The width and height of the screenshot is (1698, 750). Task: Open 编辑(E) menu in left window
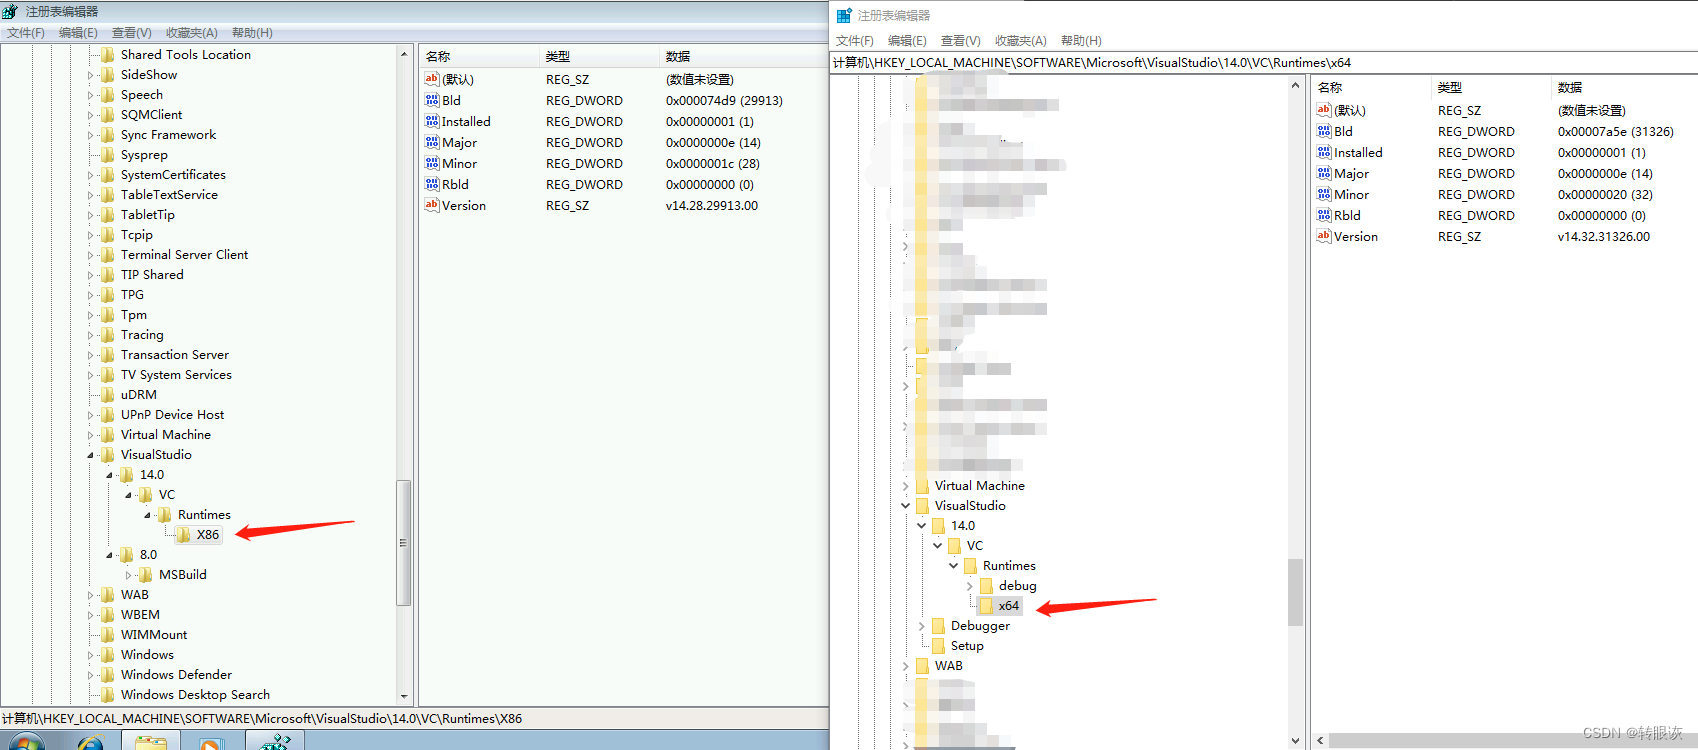[78, 33]
